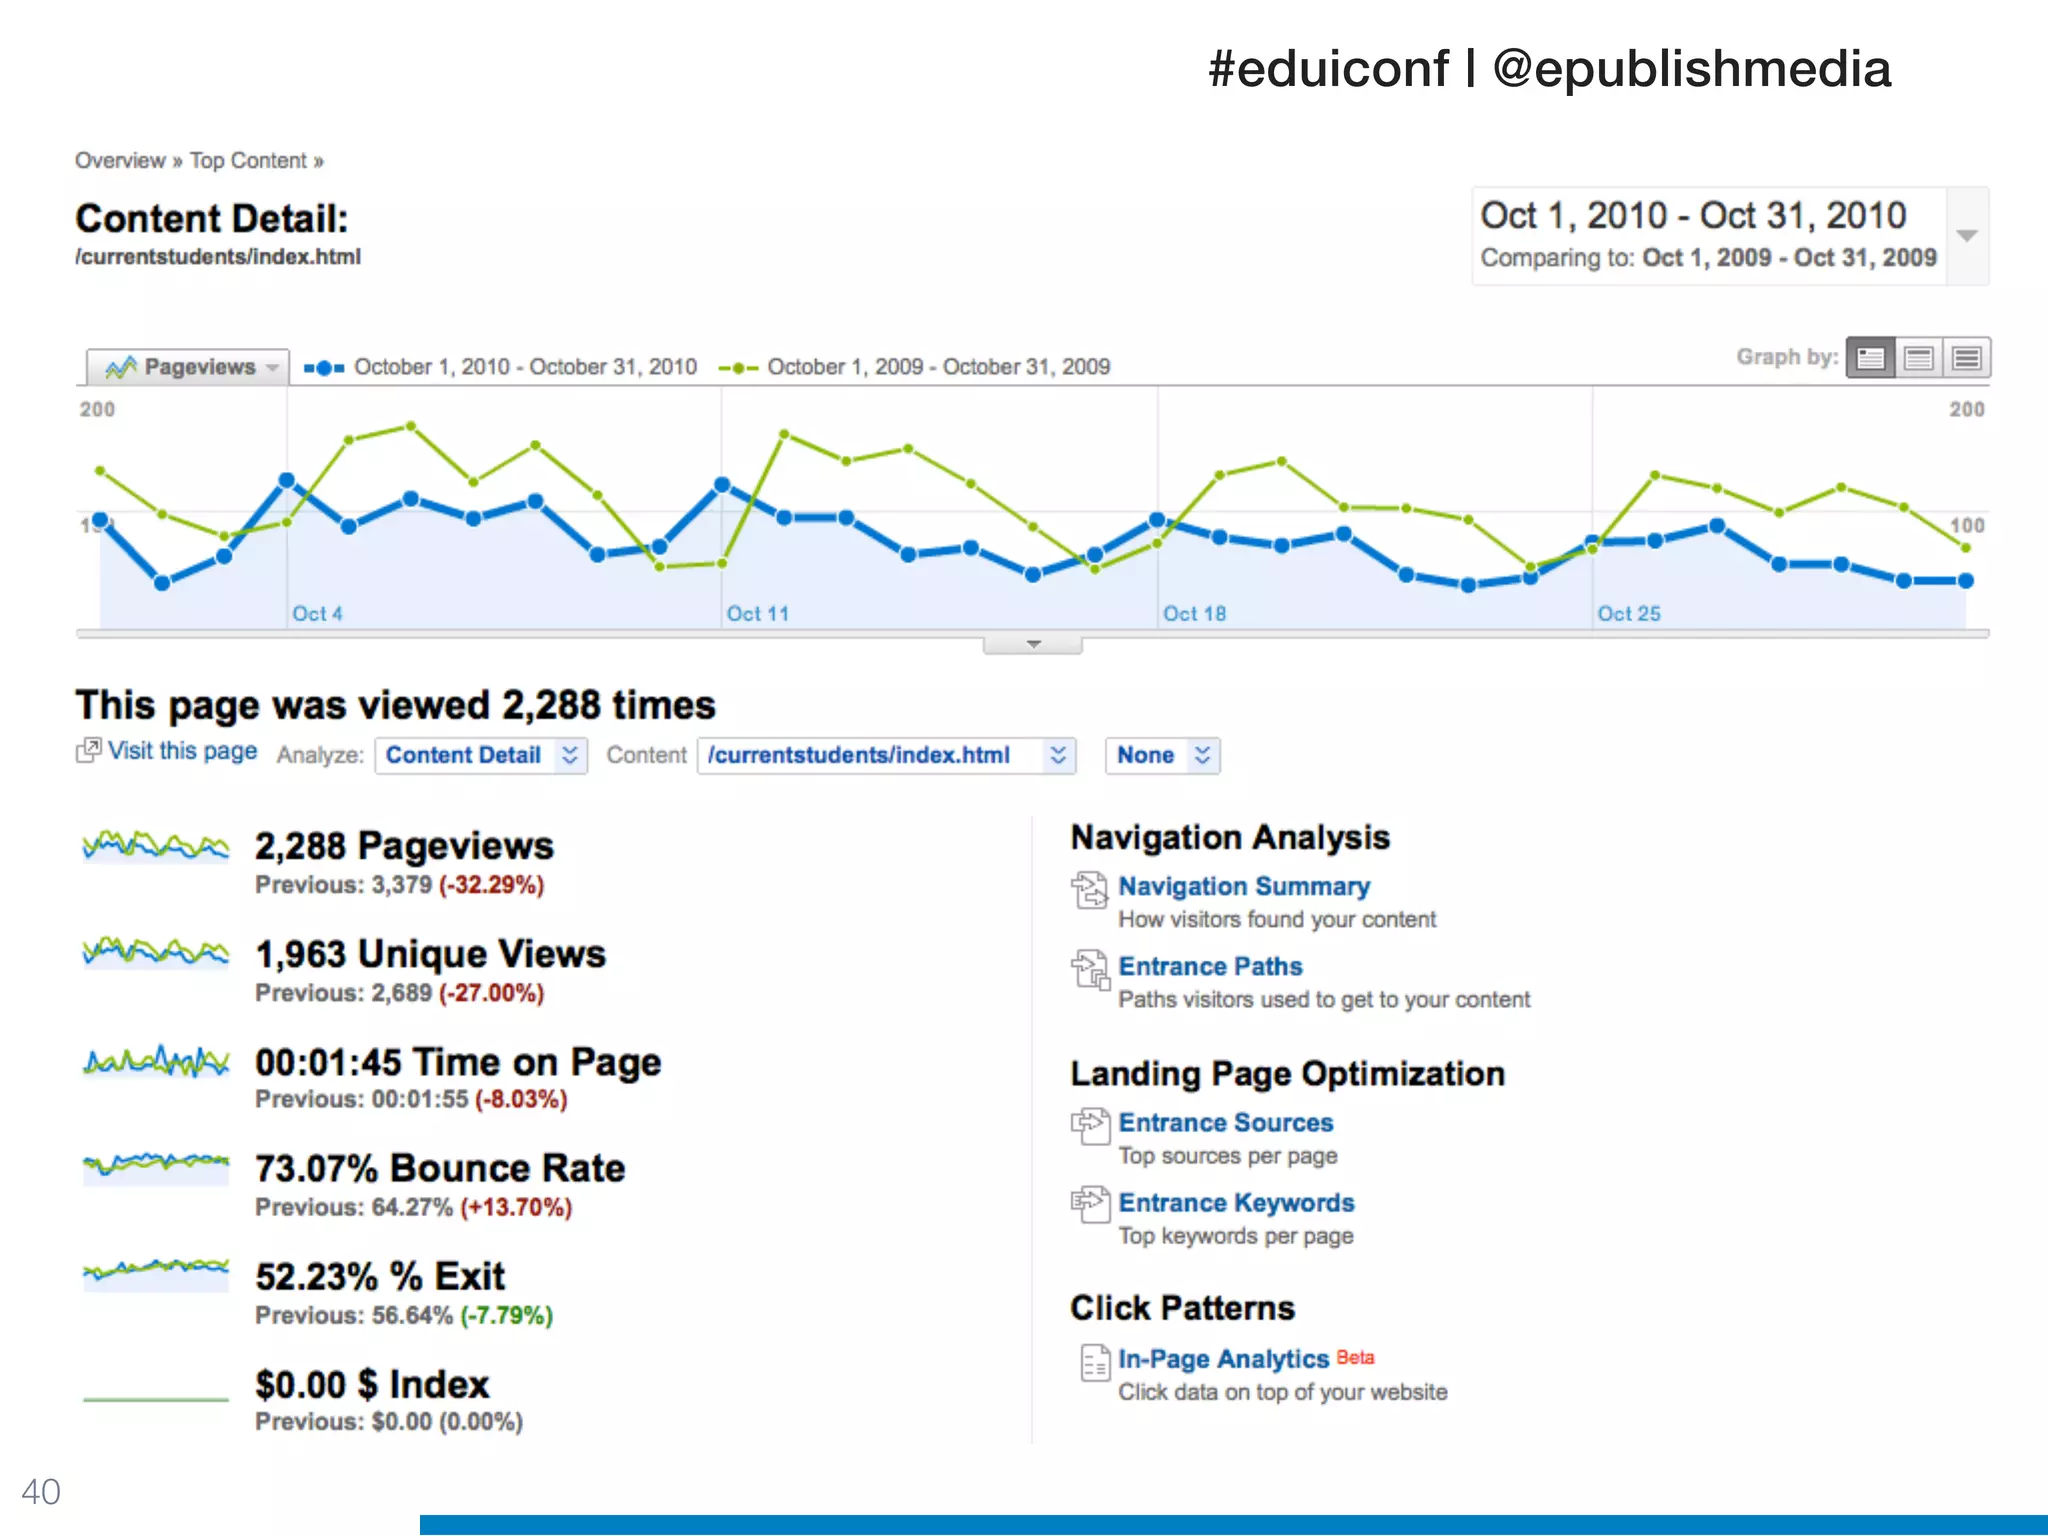Click the Entrance Sources icon
2048x1536 pixels.
[1090, 1125]
